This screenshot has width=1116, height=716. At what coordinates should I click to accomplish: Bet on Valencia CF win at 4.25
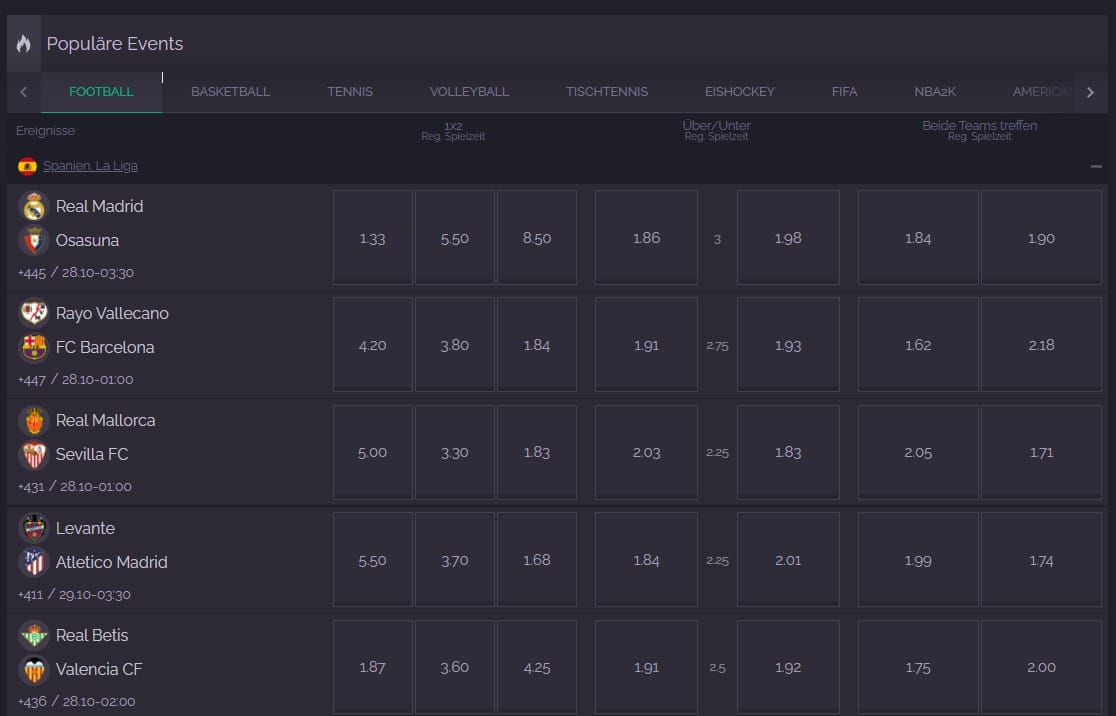[537, 667]
